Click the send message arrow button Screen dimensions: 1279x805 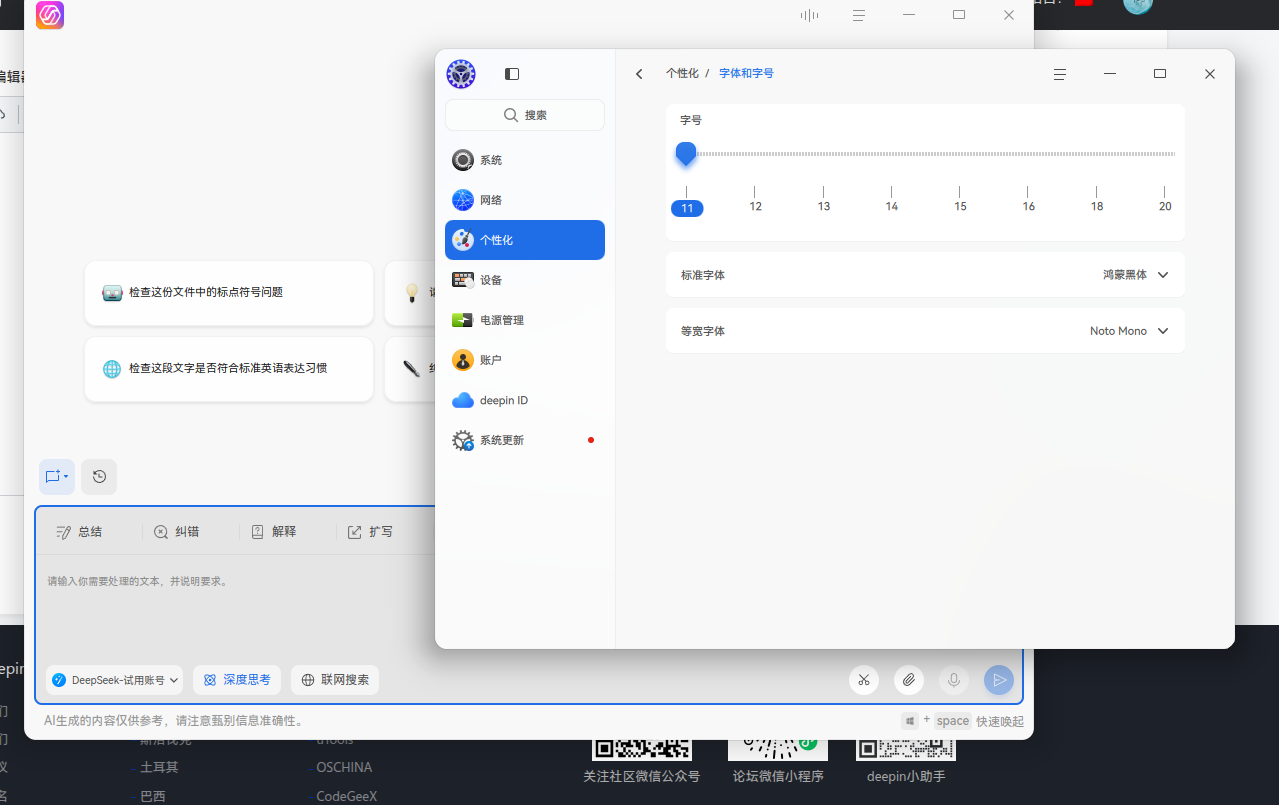pos(999,680)
